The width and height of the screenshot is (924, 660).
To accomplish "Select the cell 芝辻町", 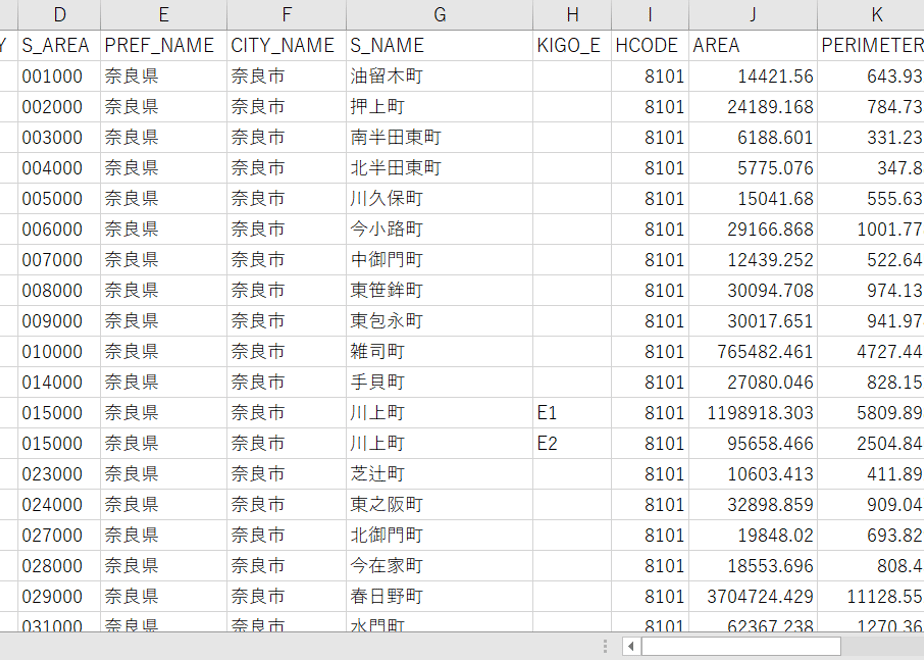I will click(440, 474).
